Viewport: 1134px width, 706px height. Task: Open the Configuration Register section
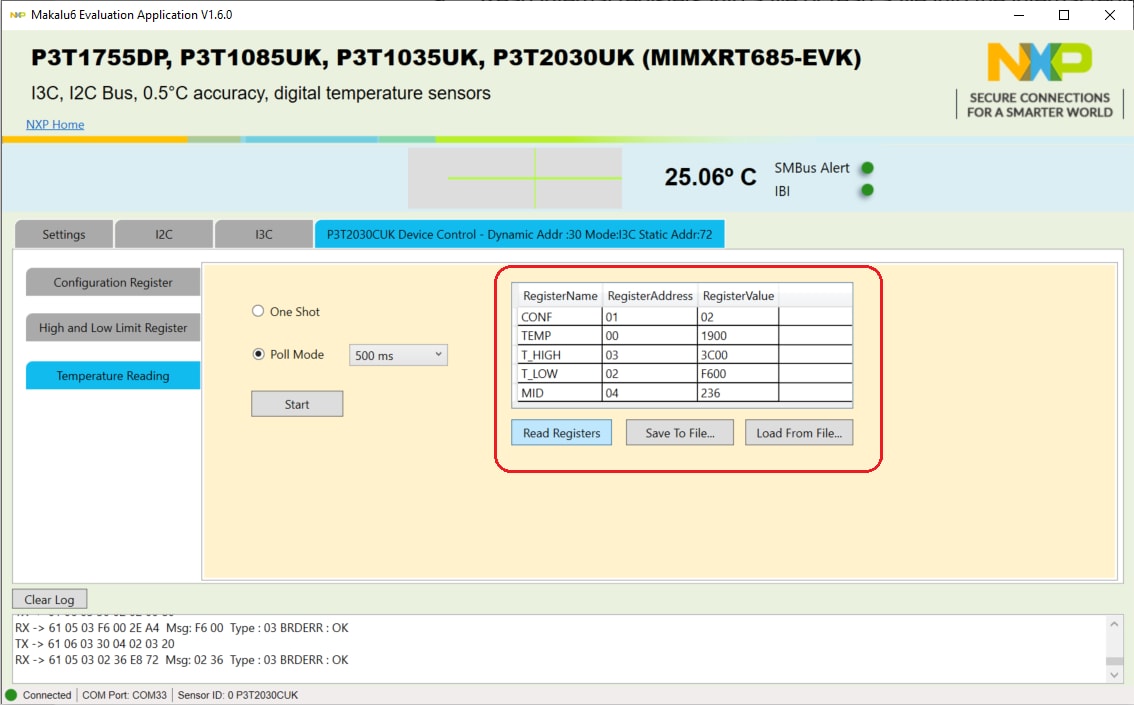tap(113, 283)
